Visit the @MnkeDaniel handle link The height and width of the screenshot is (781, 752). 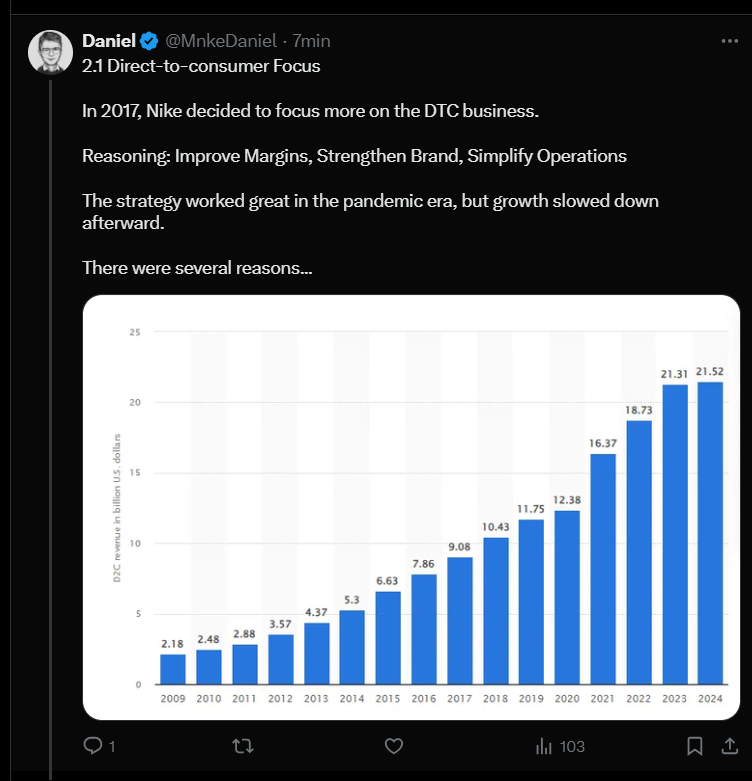pyautogui.click(x=219, y=41)
